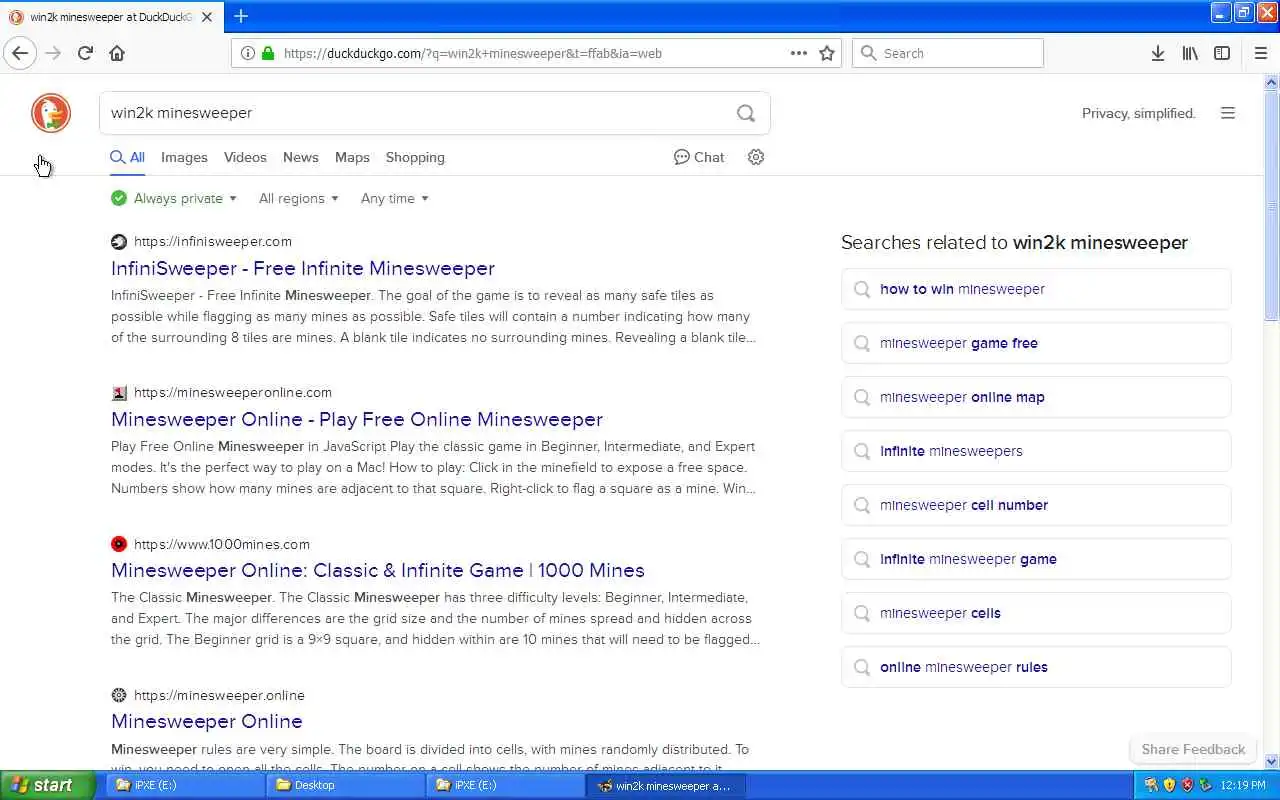Open InfiniSweeper - Free Infinite Minesweeper result
Viewport: 1280px width, 800px height.
click(x=303, y=268)
